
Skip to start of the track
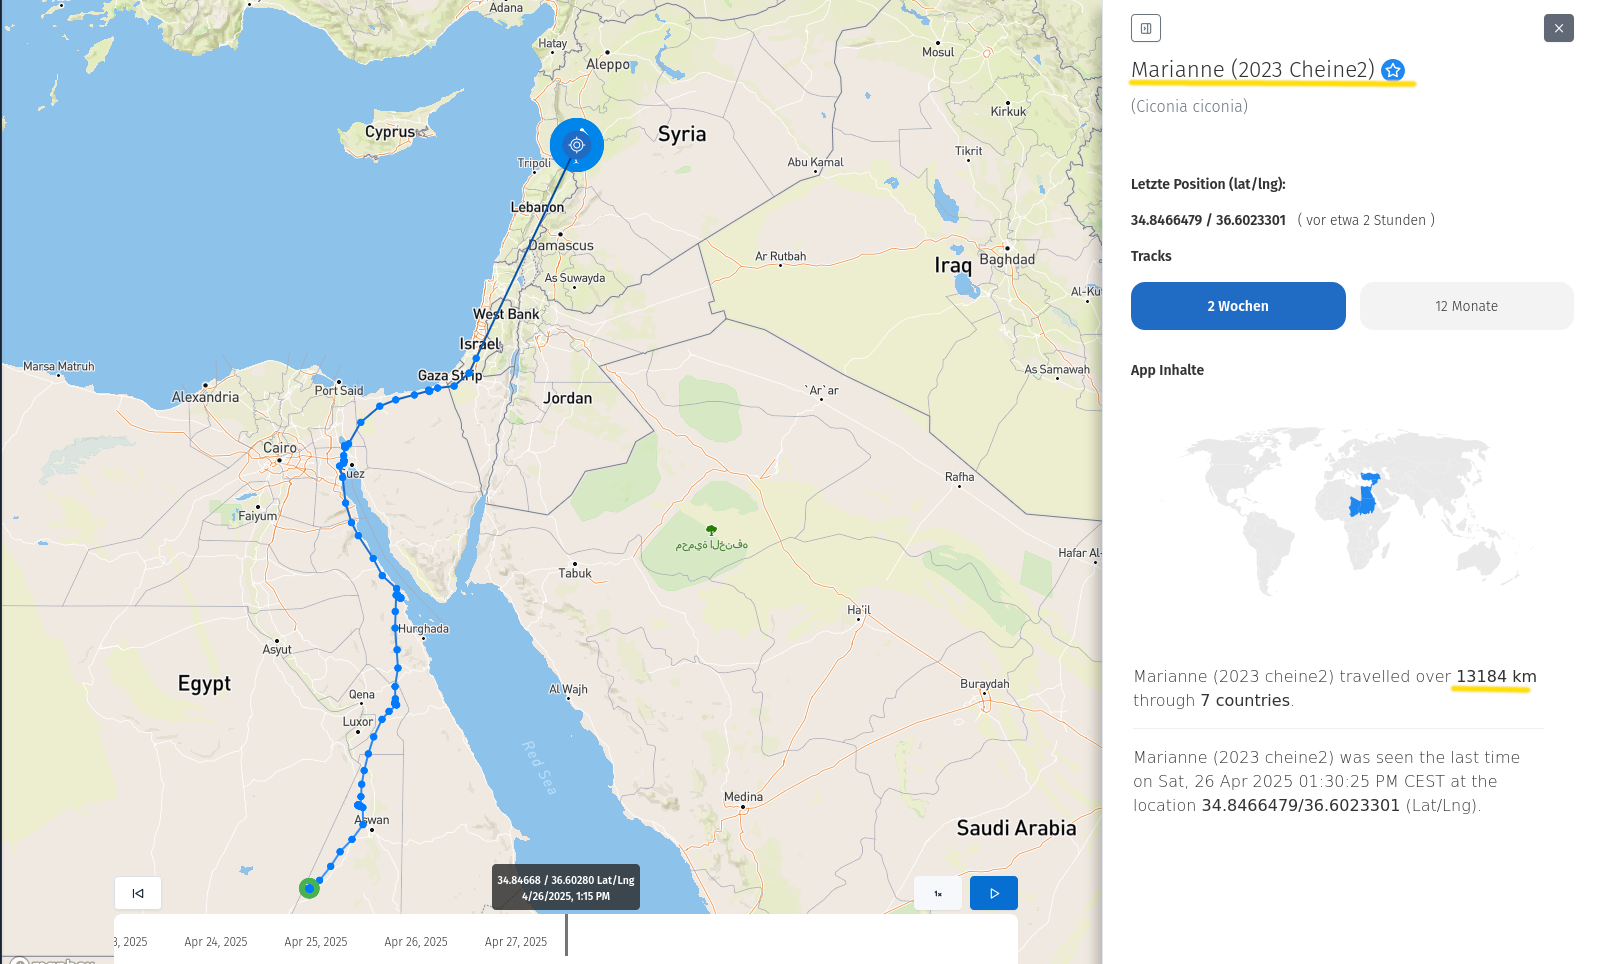pyautogui.click(x=138, y=893)
